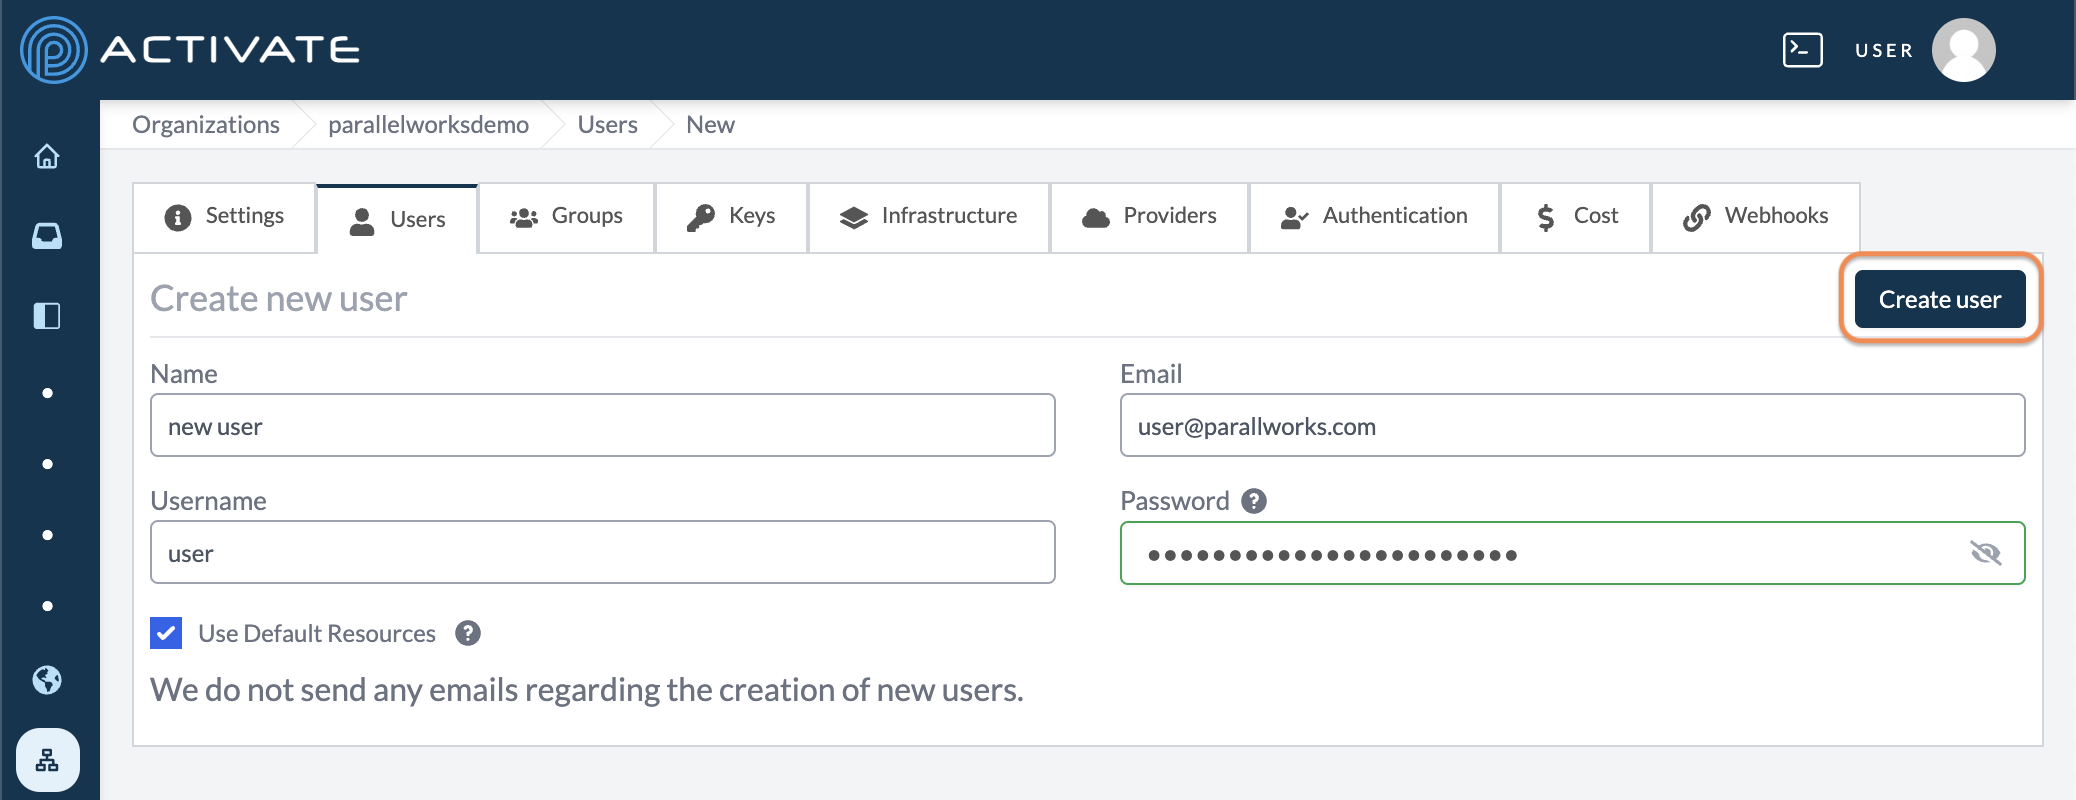This screenshot has width=2076, height=800.
Task: Navigate to the parallelworksdemo breadcrumb
Action: click(x=428, y=125)
